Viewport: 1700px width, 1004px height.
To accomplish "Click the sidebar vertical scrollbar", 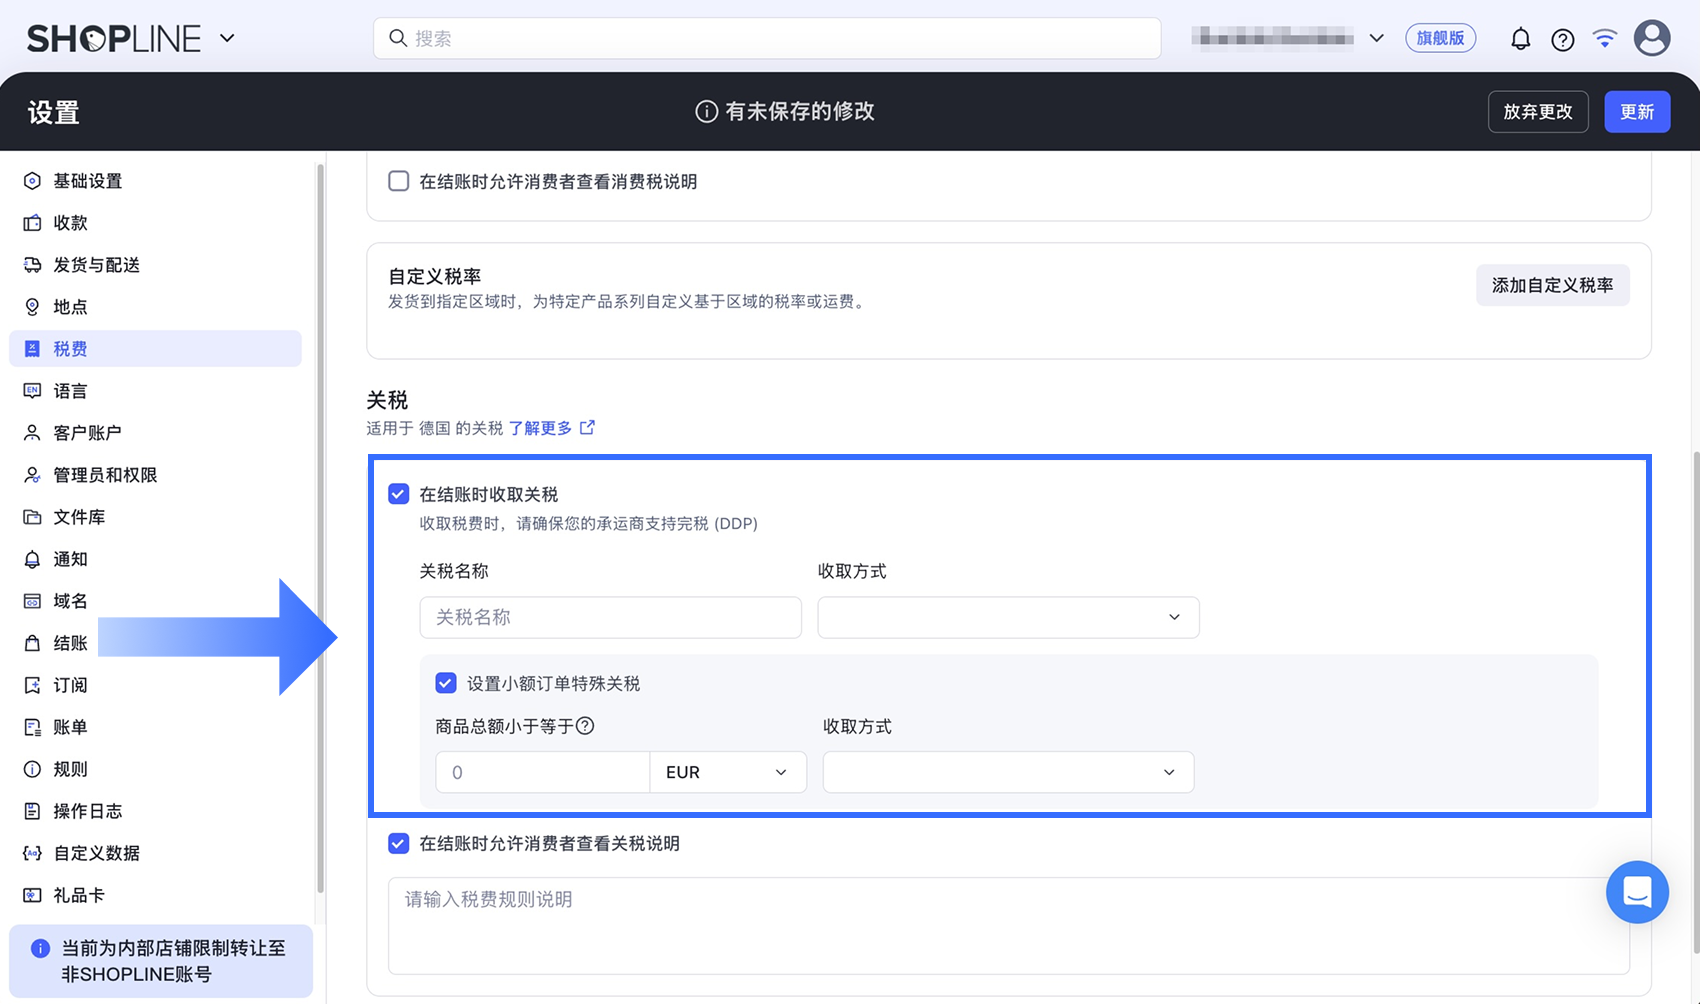I will (x=320, y=528).
